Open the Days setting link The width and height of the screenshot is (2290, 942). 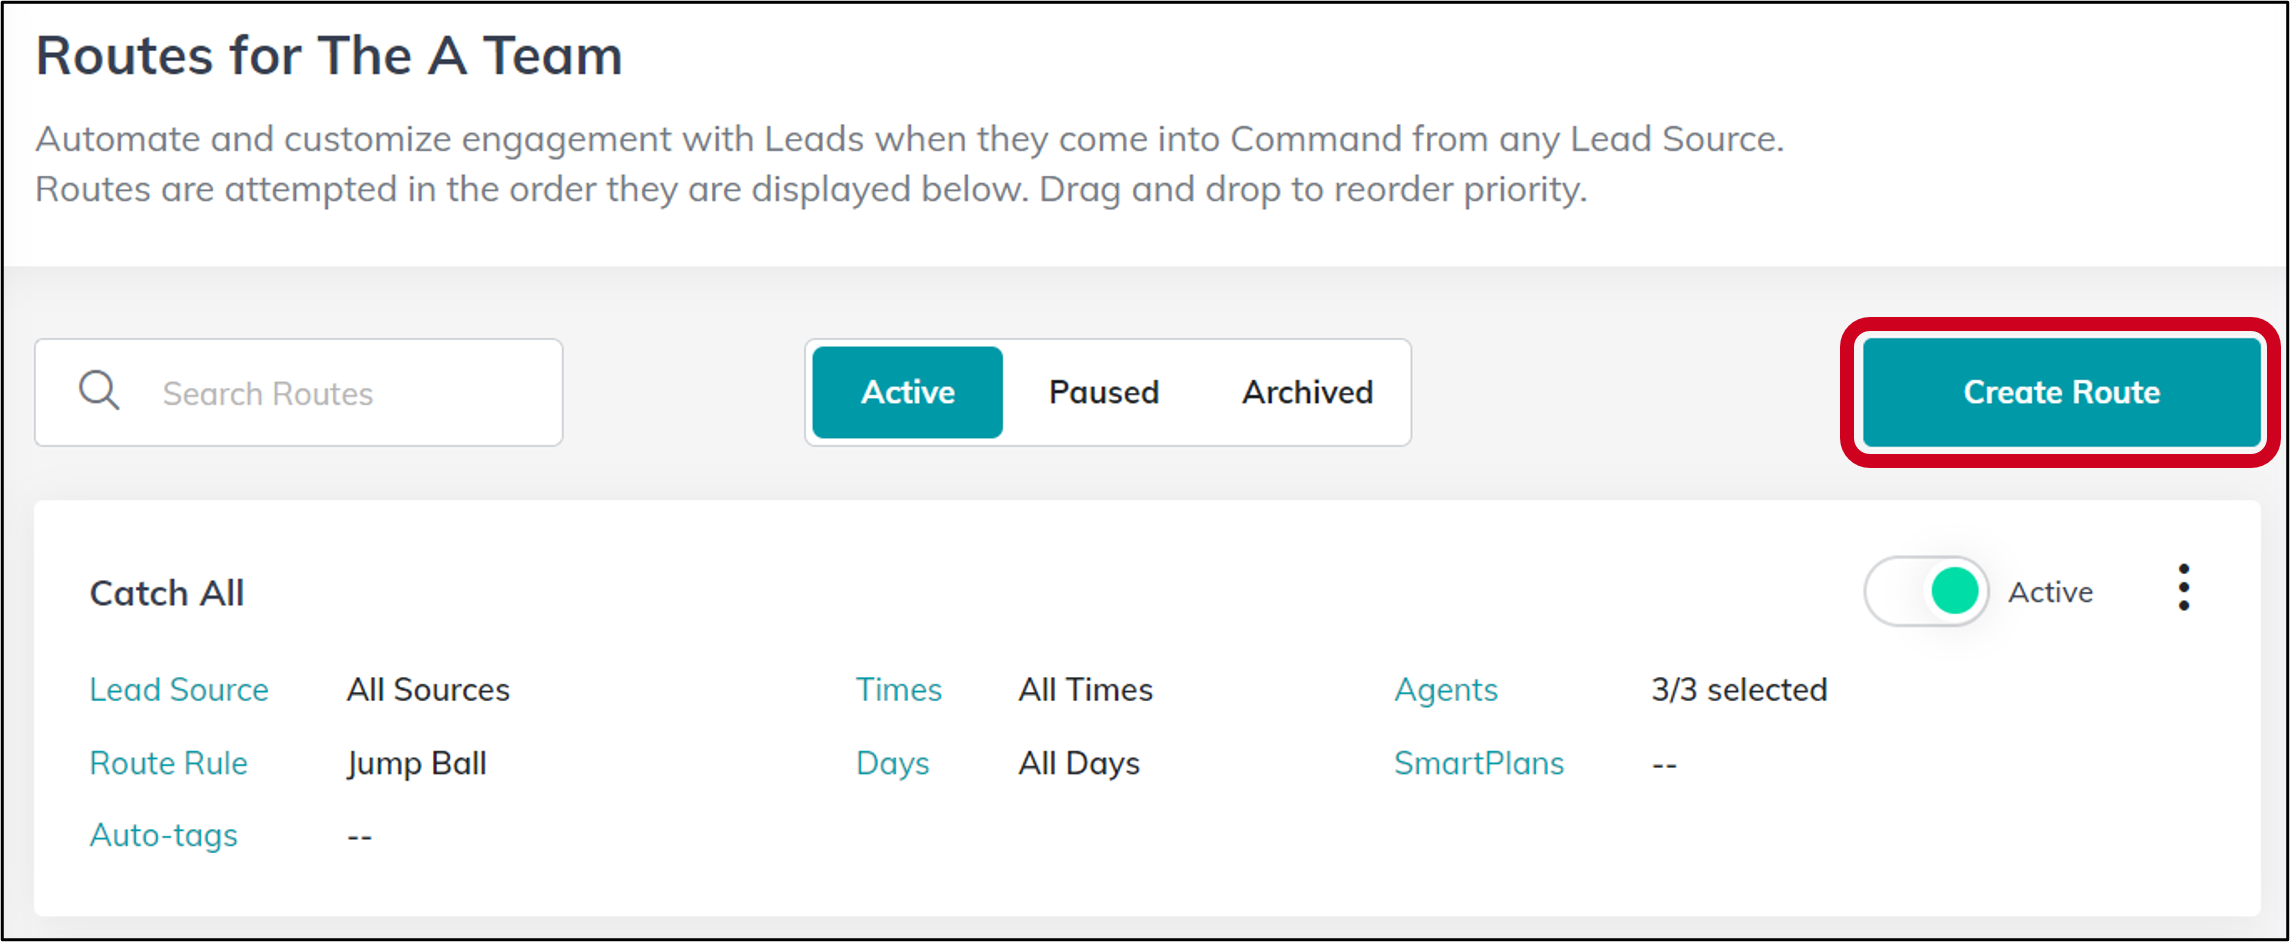click(893, 765)
